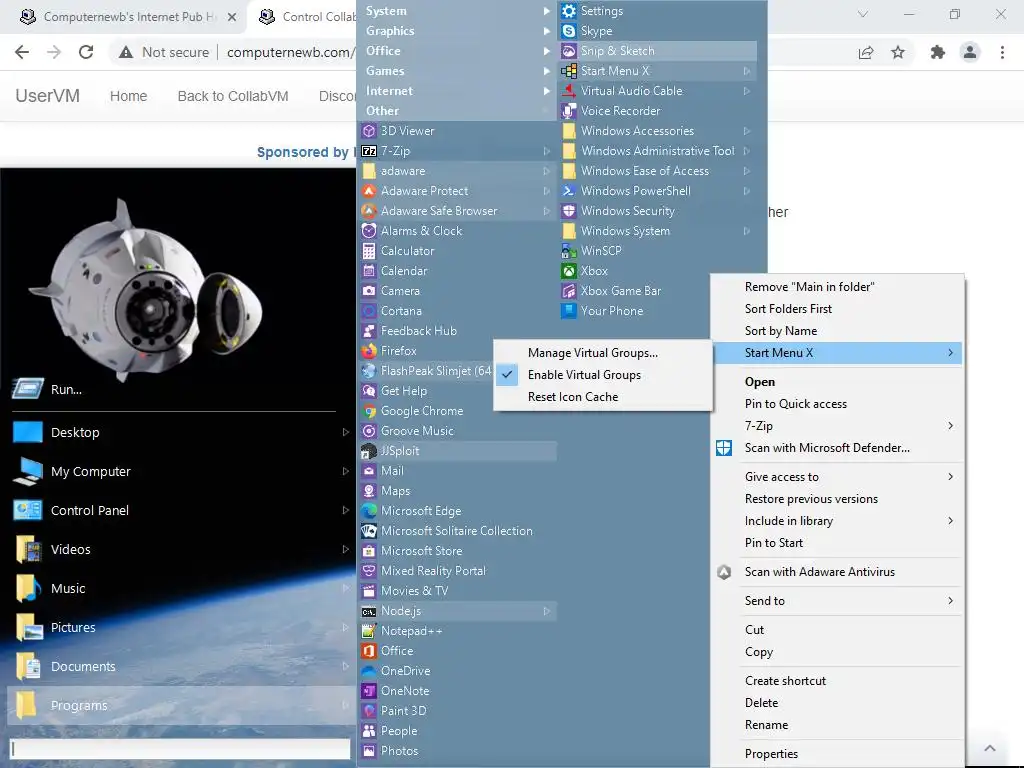The width and height of the screenshot is (1024, 768).
Task: Click the Chrome extensions puzzle icon
Action: point(937,52)
